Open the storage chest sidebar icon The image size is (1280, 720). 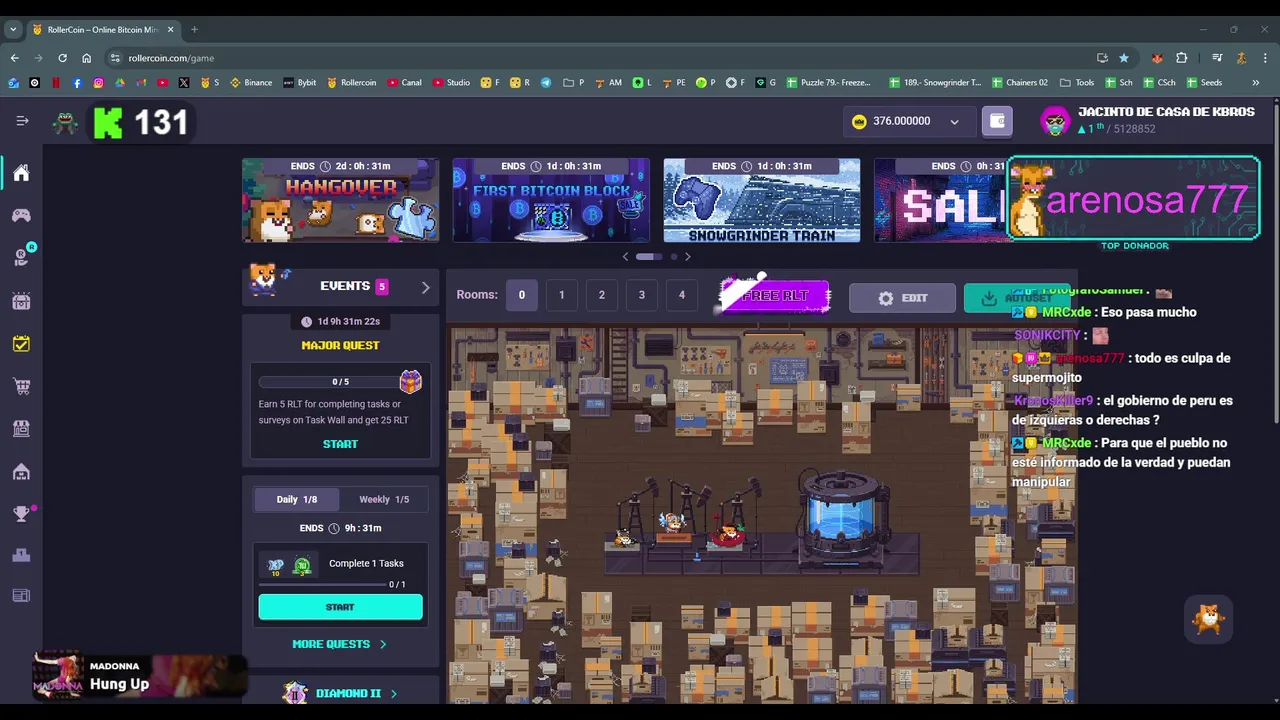[21, 301]
